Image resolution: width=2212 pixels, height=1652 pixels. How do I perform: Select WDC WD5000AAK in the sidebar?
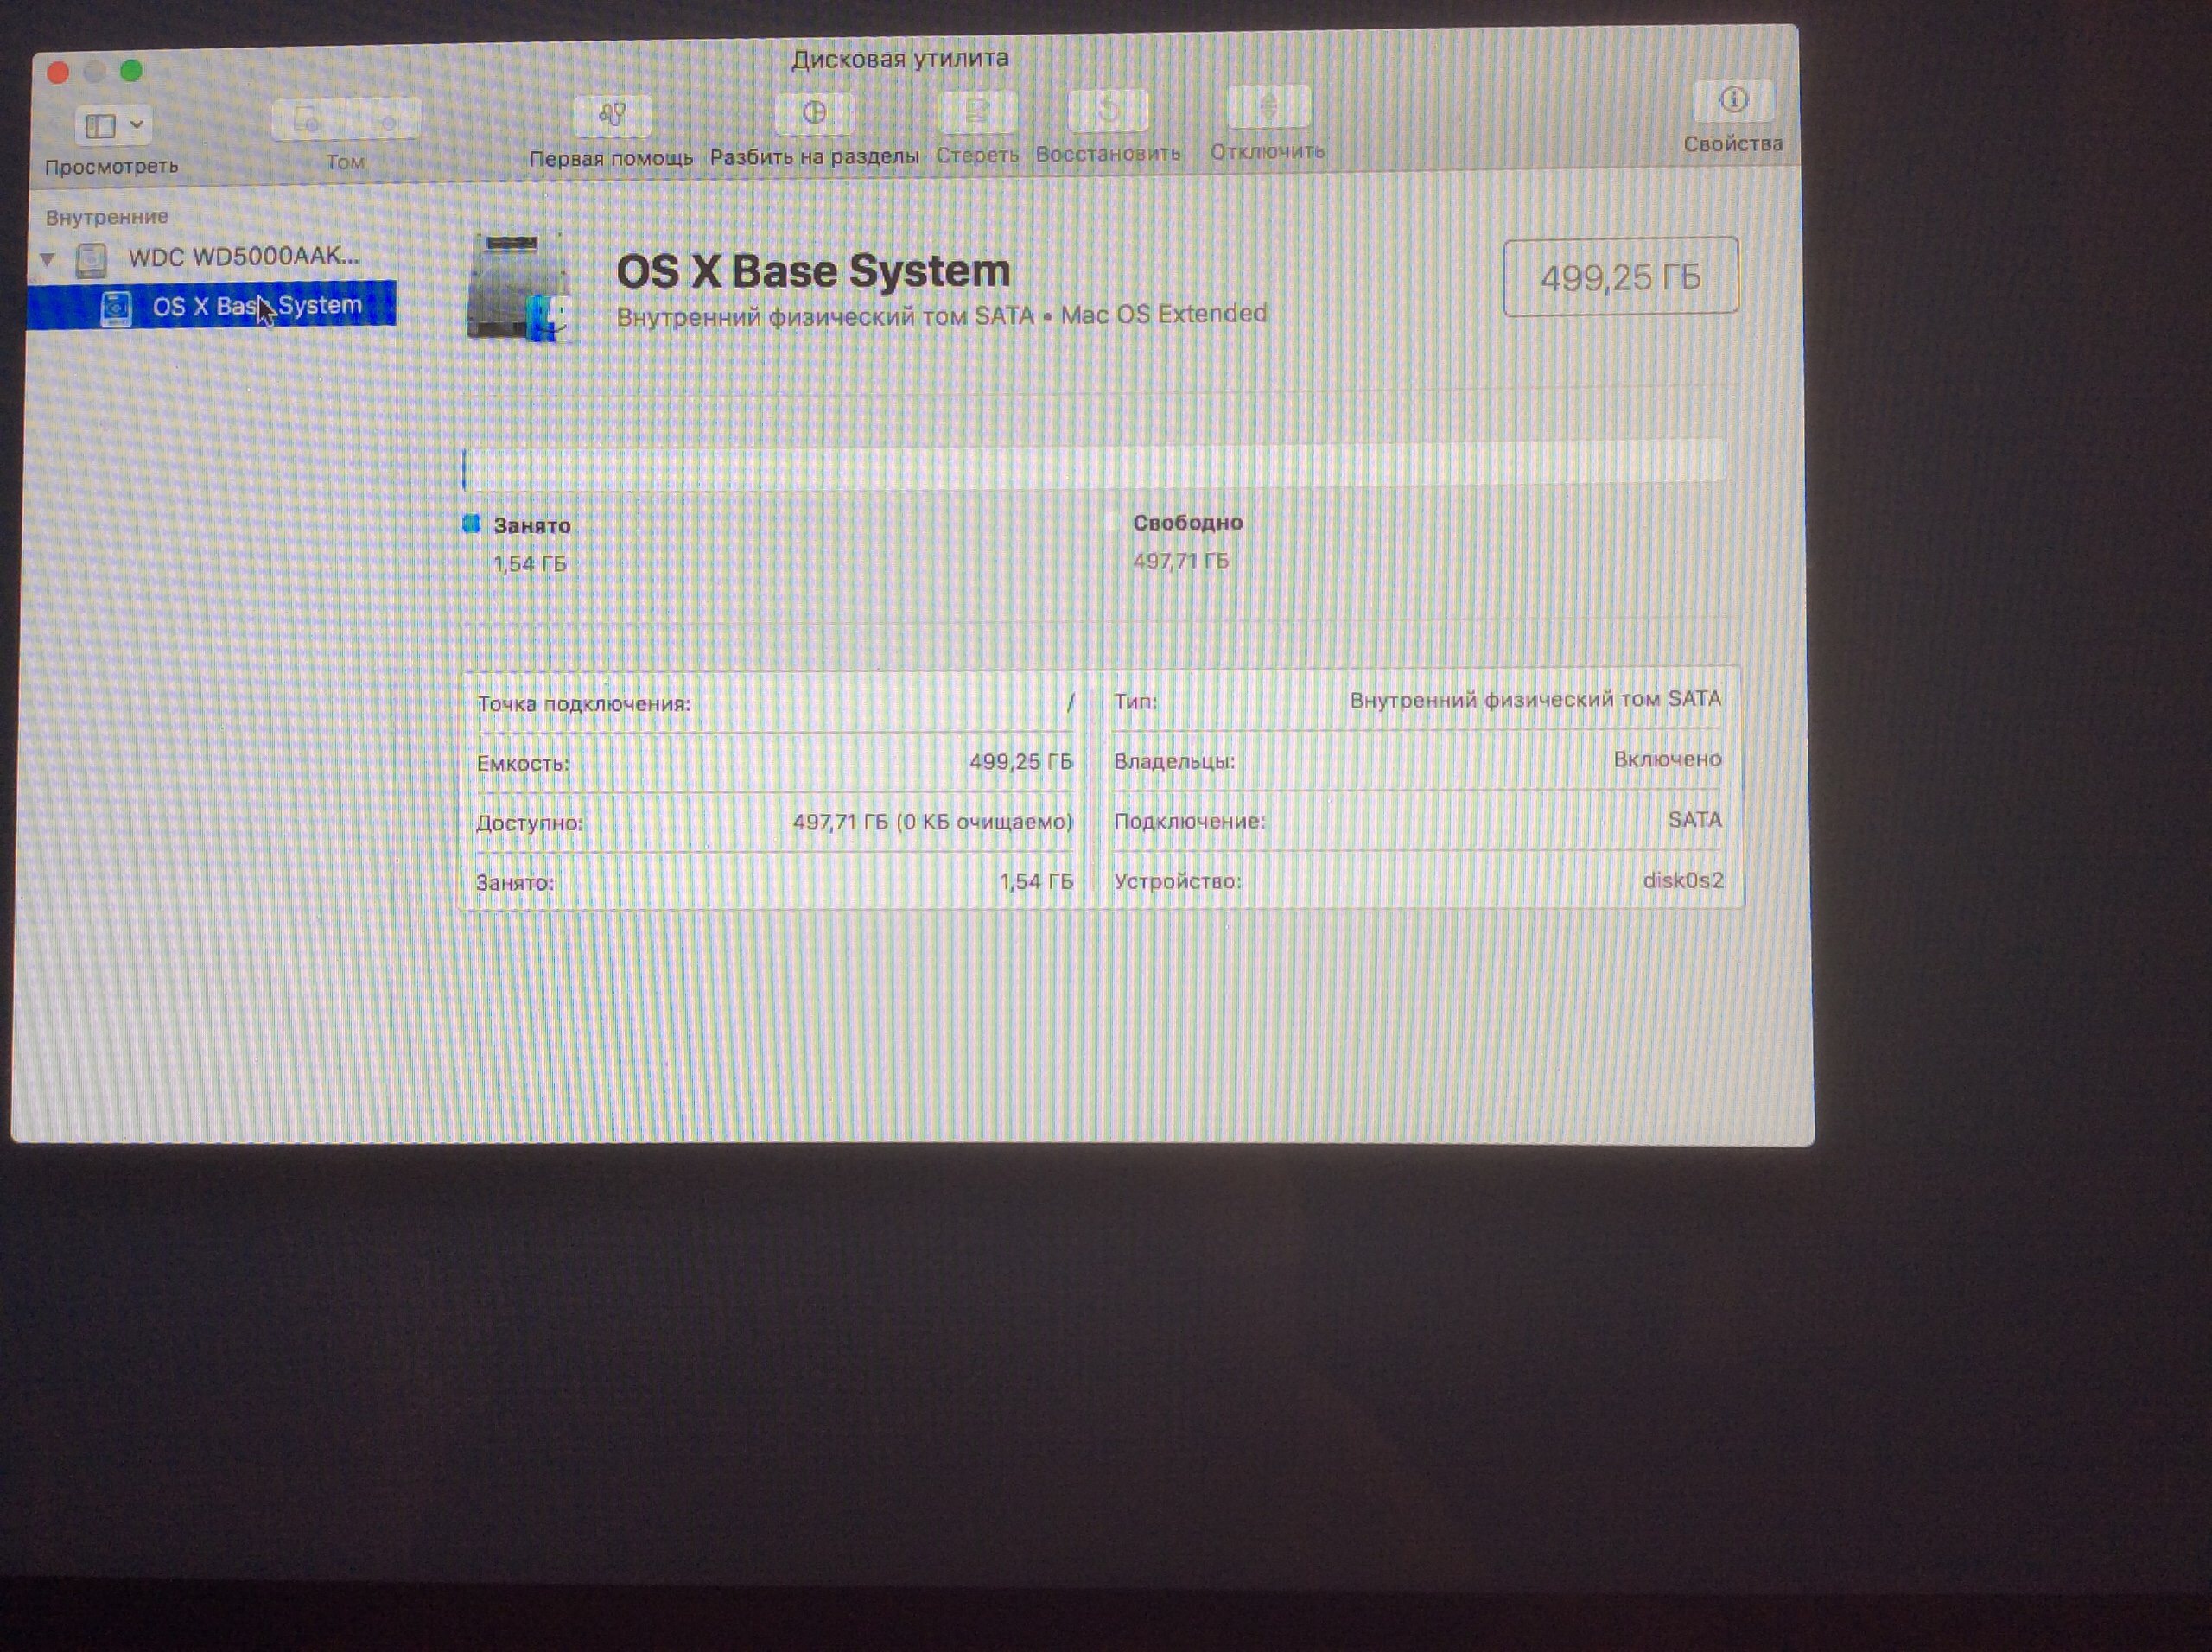pyautogui.click(x=240, y=257)
